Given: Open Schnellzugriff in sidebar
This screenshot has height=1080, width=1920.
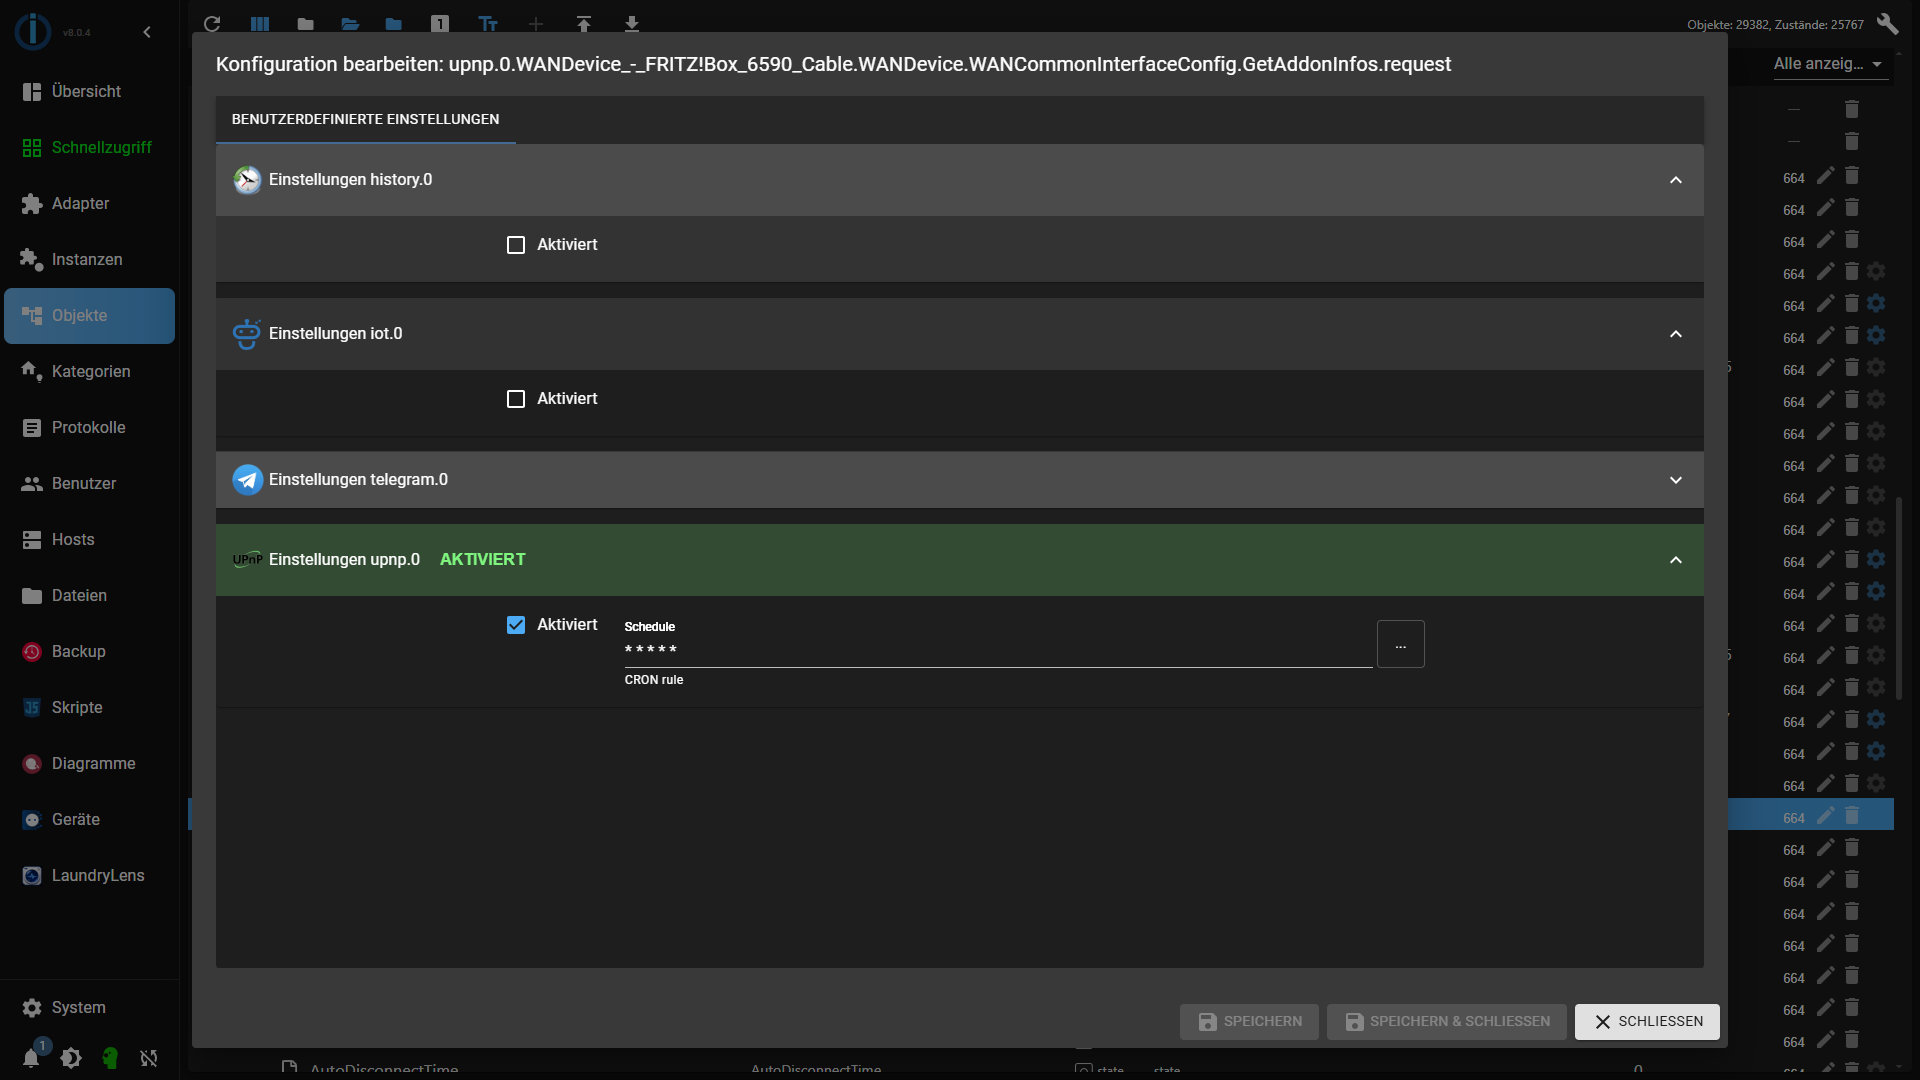Looking at the screenshot, I should click(89, 147).
